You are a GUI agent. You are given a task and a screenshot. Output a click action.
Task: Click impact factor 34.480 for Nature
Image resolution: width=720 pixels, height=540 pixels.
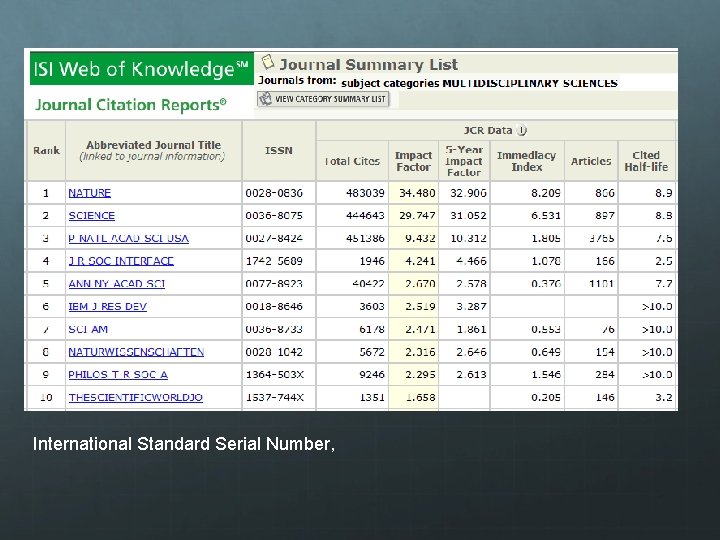417,193
